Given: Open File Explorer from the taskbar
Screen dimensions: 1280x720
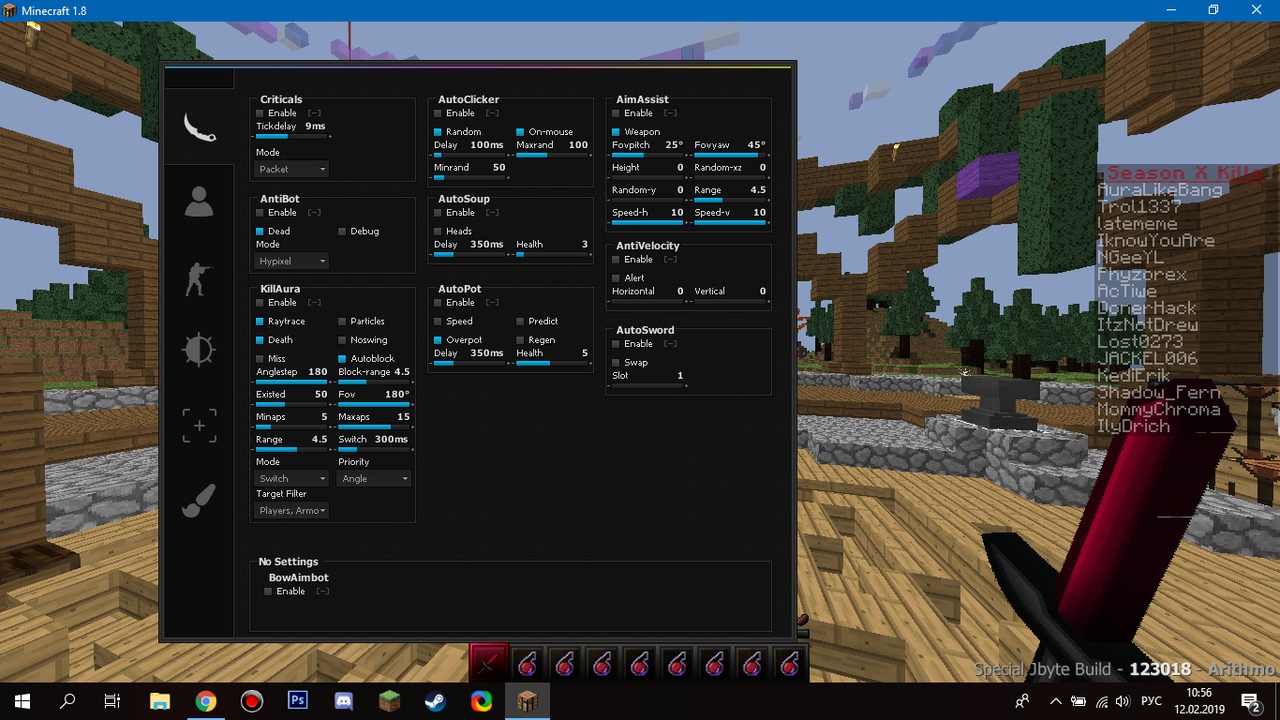Looking at the screenshot, I should (159, 701).
